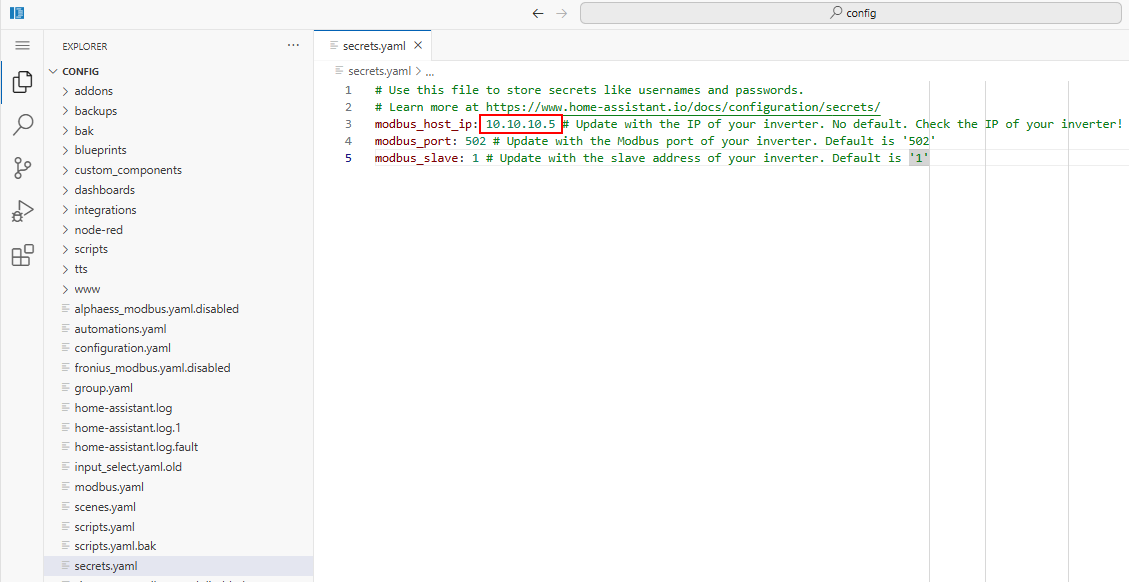
Task: Expand the addons folder
Action: click(x=93, y=91)
